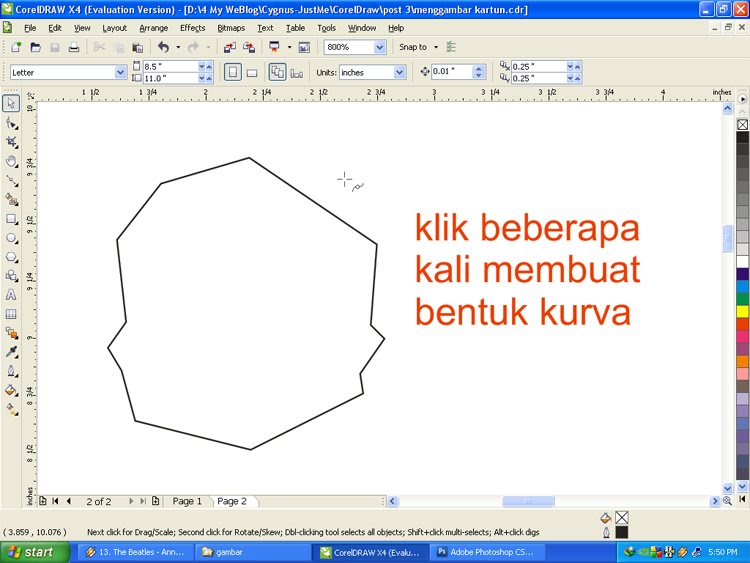This screenshot has width=750, height=563.
Task: Select the Fill bucket tool
Action: coord(11,390)
